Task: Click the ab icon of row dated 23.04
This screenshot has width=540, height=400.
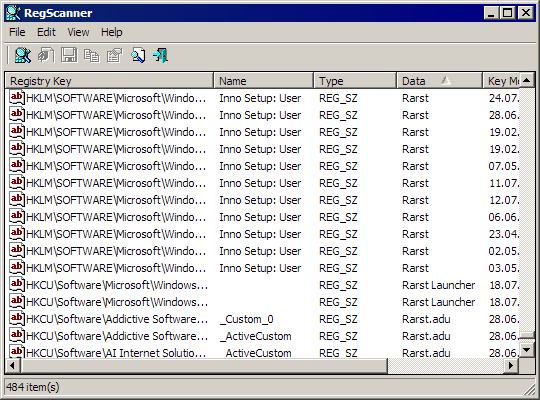Action: 17,234
